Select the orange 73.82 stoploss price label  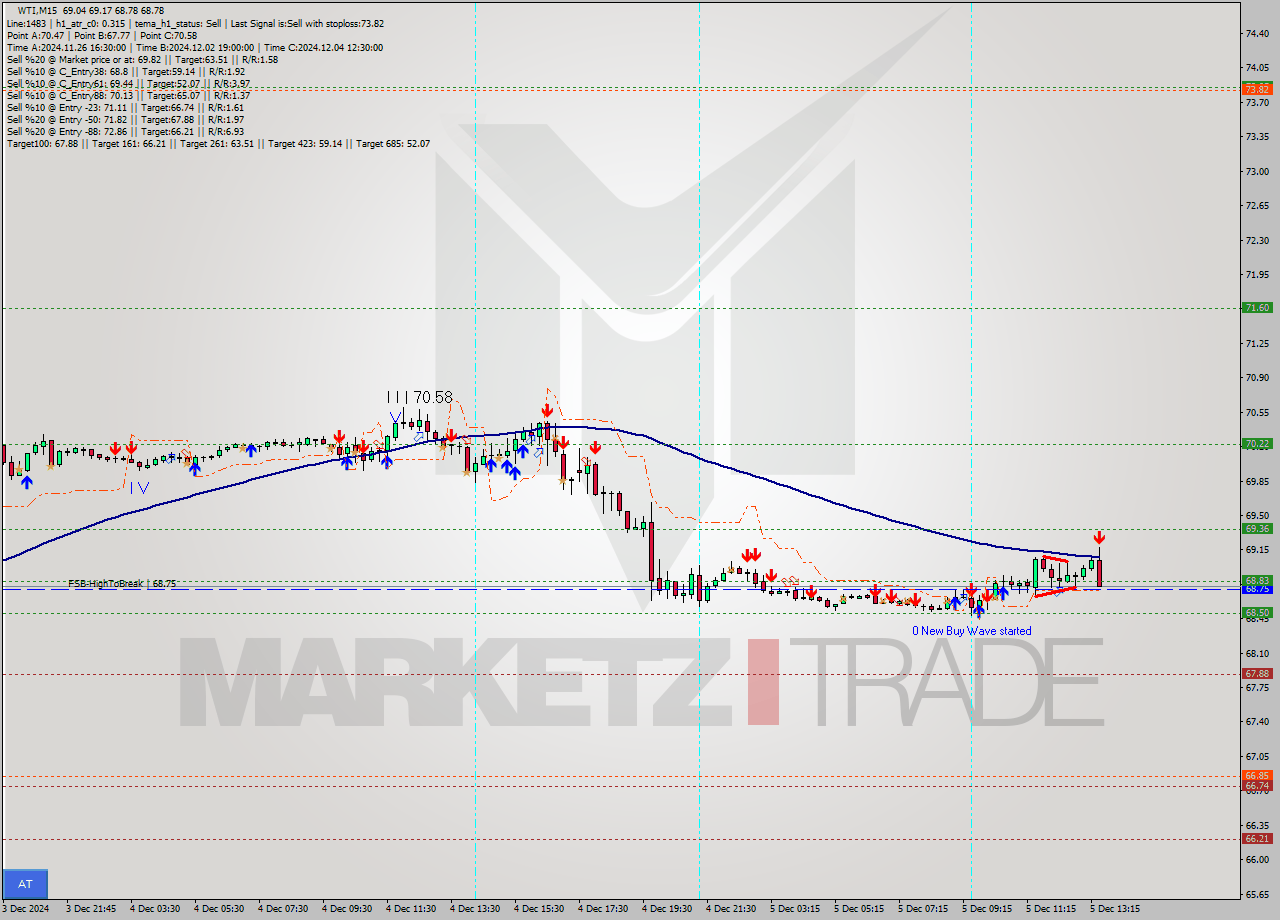[1257, 89]
